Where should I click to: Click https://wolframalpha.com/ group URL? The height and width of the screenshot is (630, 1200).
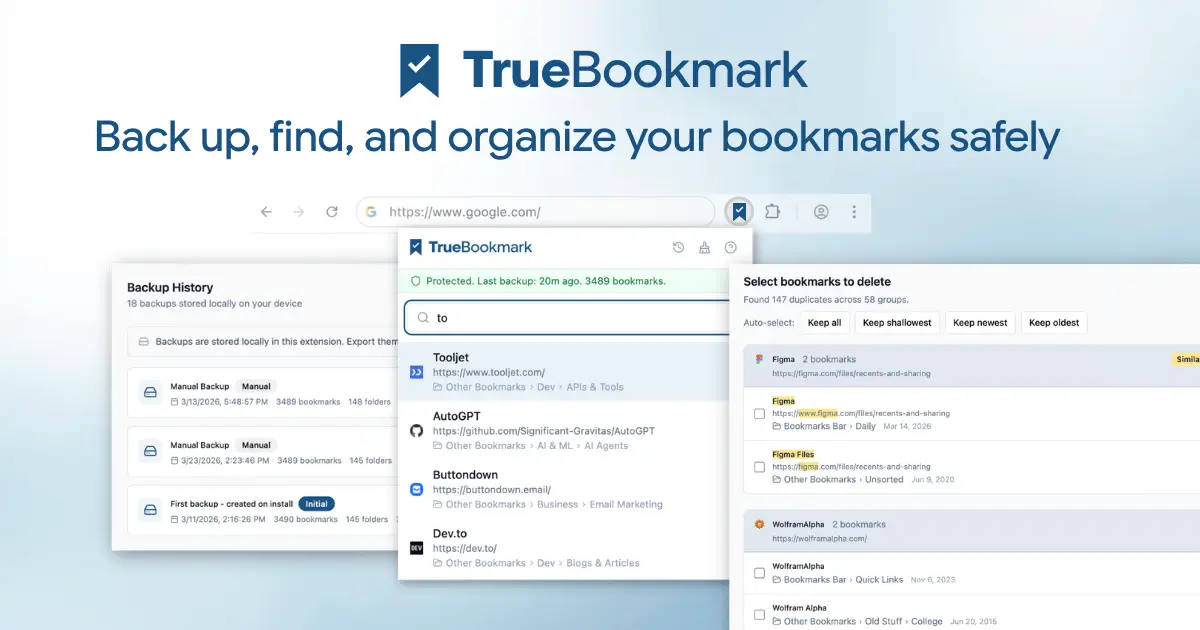(x=819, y=538)
